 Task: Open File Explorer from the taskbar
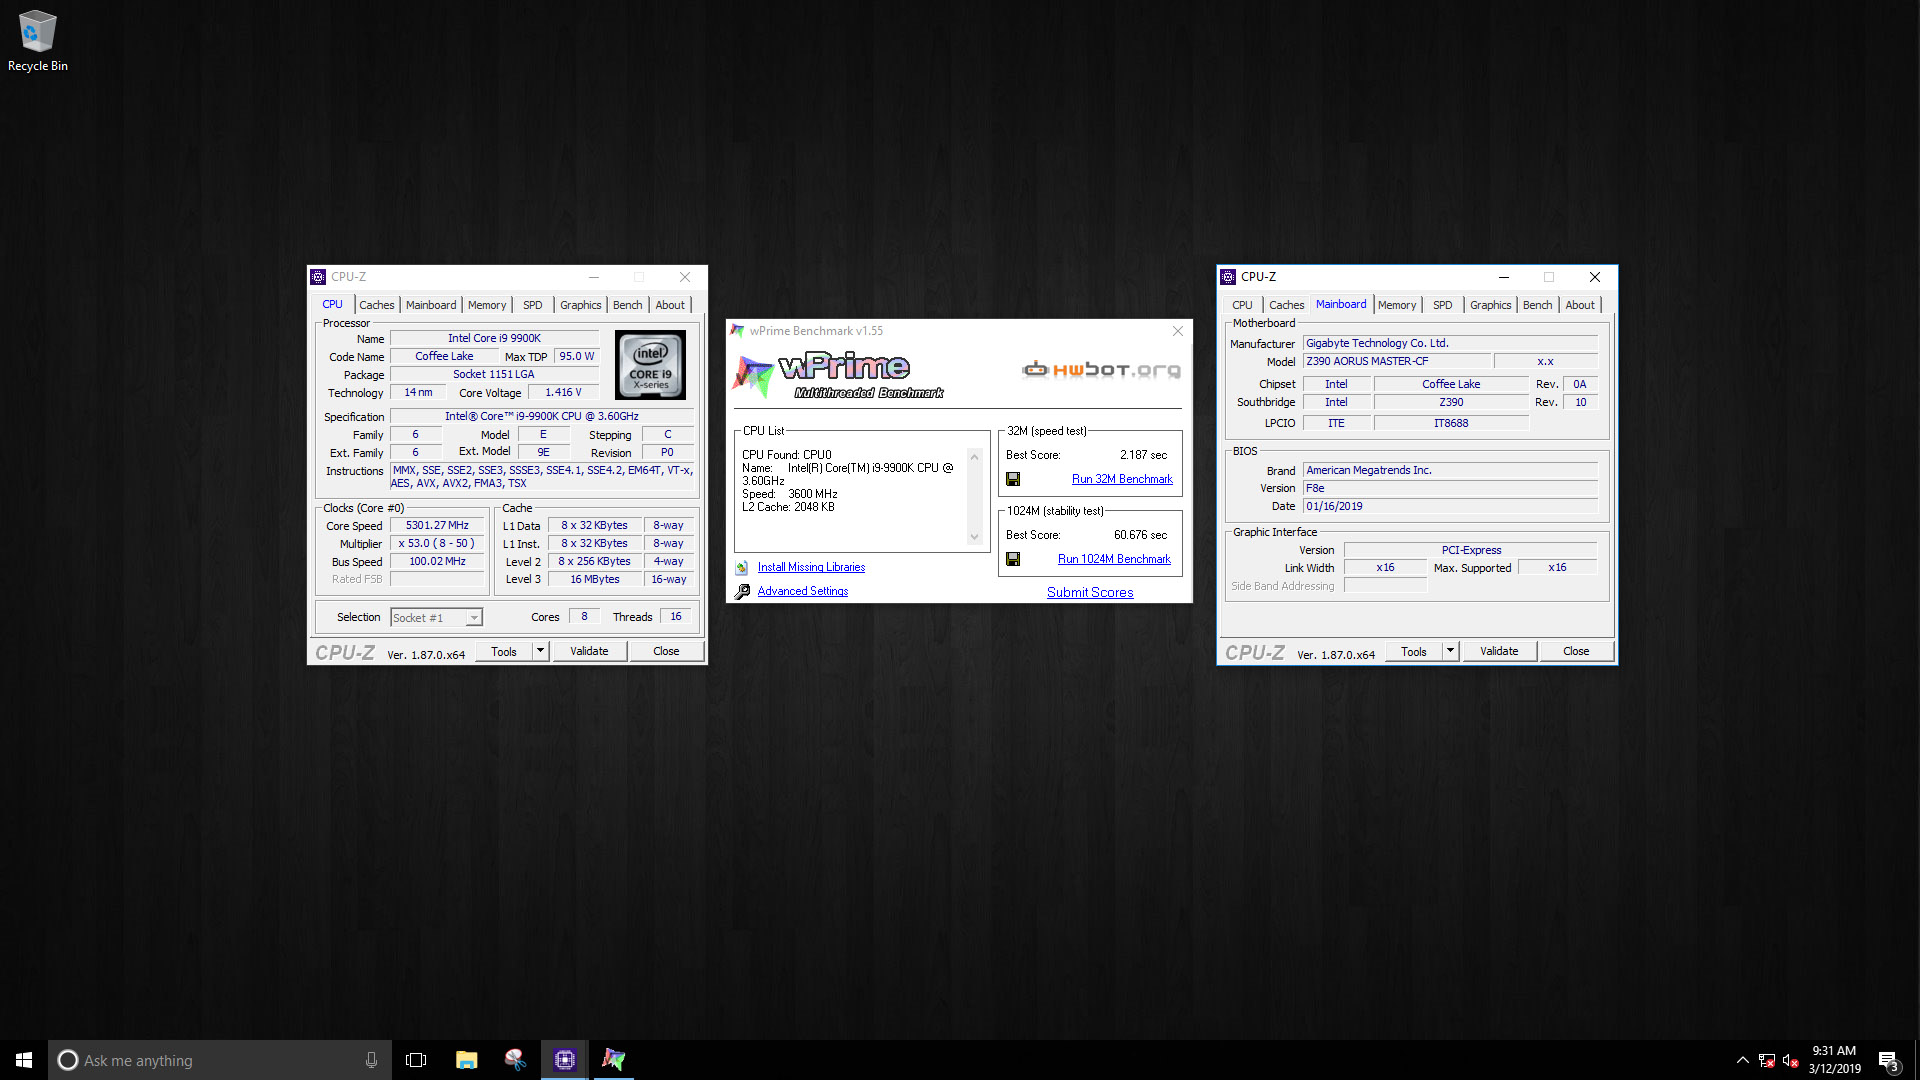click(466, 1060)
